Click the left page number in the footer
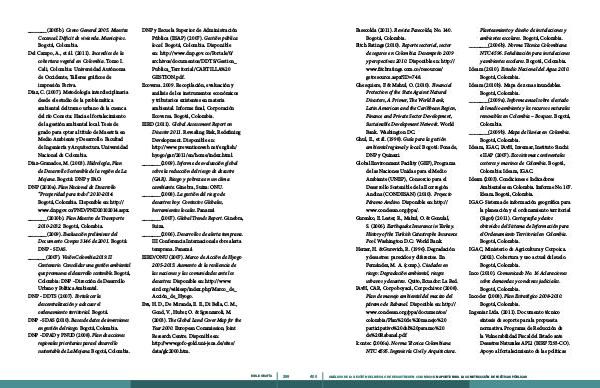The height and width of the screenshot is (388, 600). click(285, 376)
